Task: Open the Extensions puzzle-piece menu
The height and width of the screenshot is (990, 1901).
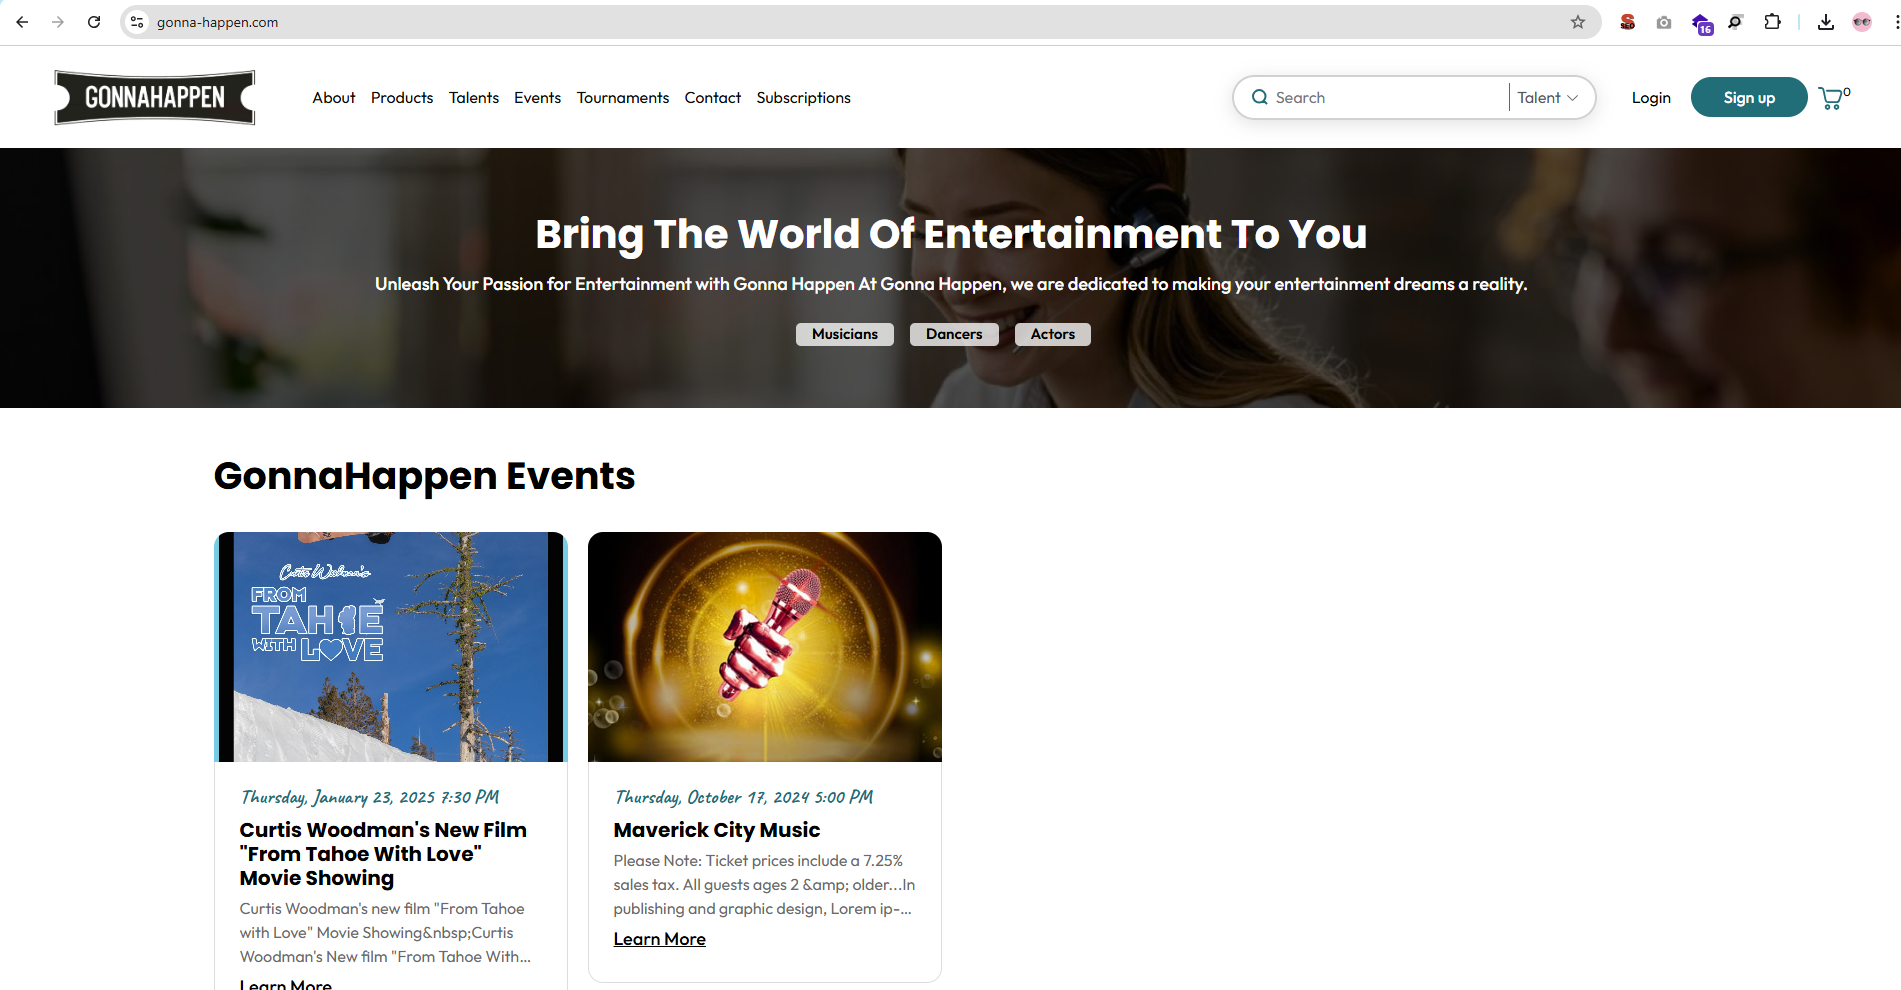Action: 1772,22
